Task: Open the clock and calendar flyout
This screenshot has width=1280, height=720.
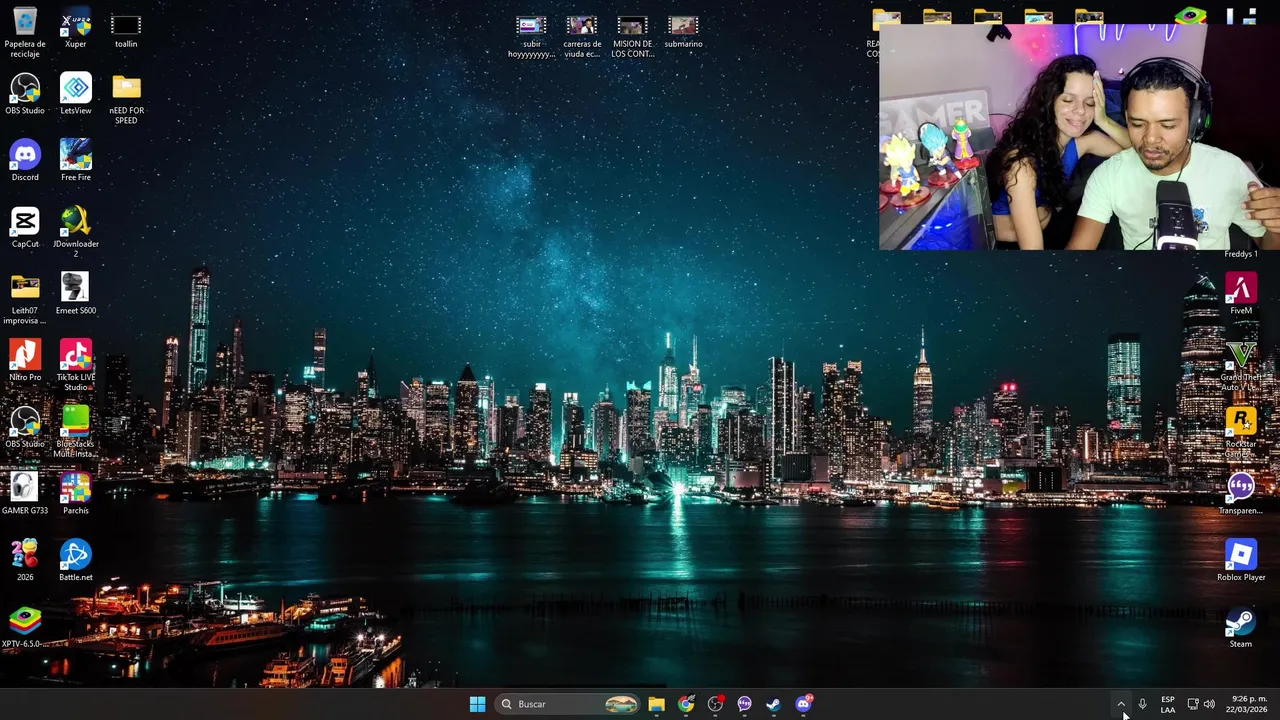Action: 1249,704
